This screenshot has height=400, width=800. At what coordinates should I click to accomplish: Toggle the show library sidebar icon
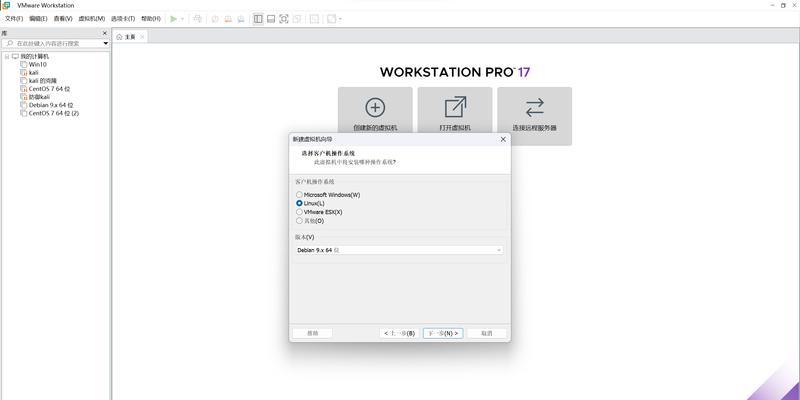pos(258,19)
